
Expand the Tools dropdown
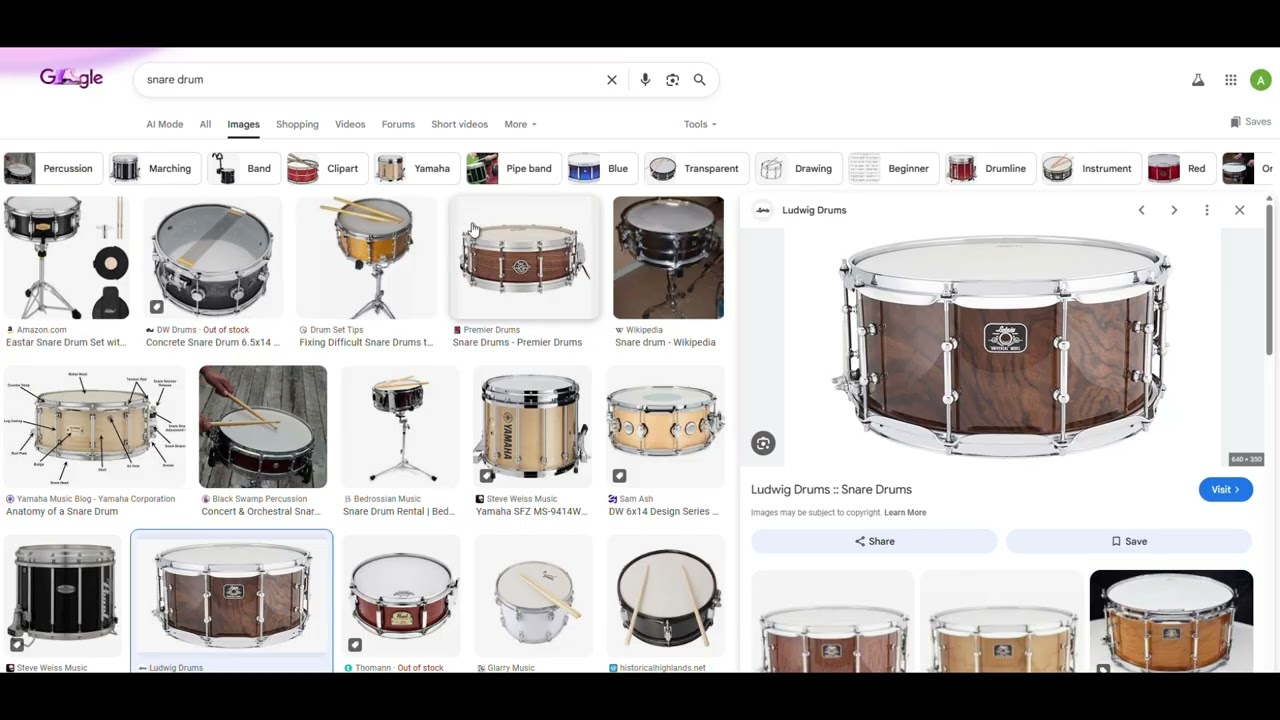[x=700, y=124]
